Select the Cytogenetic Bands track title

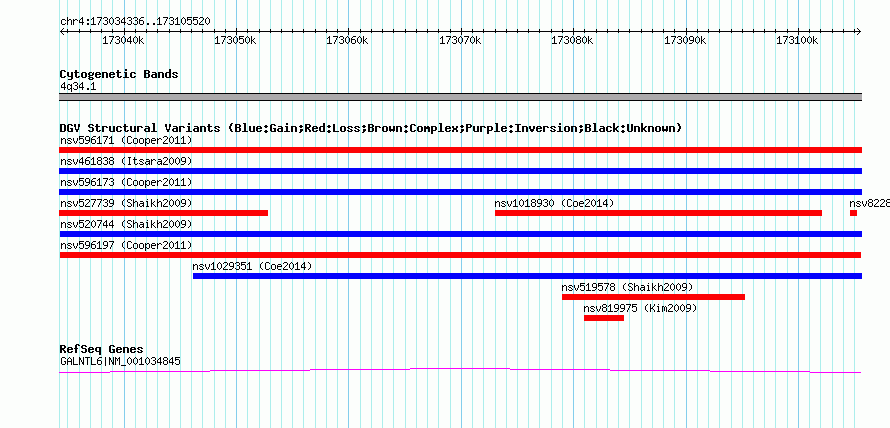119,74
